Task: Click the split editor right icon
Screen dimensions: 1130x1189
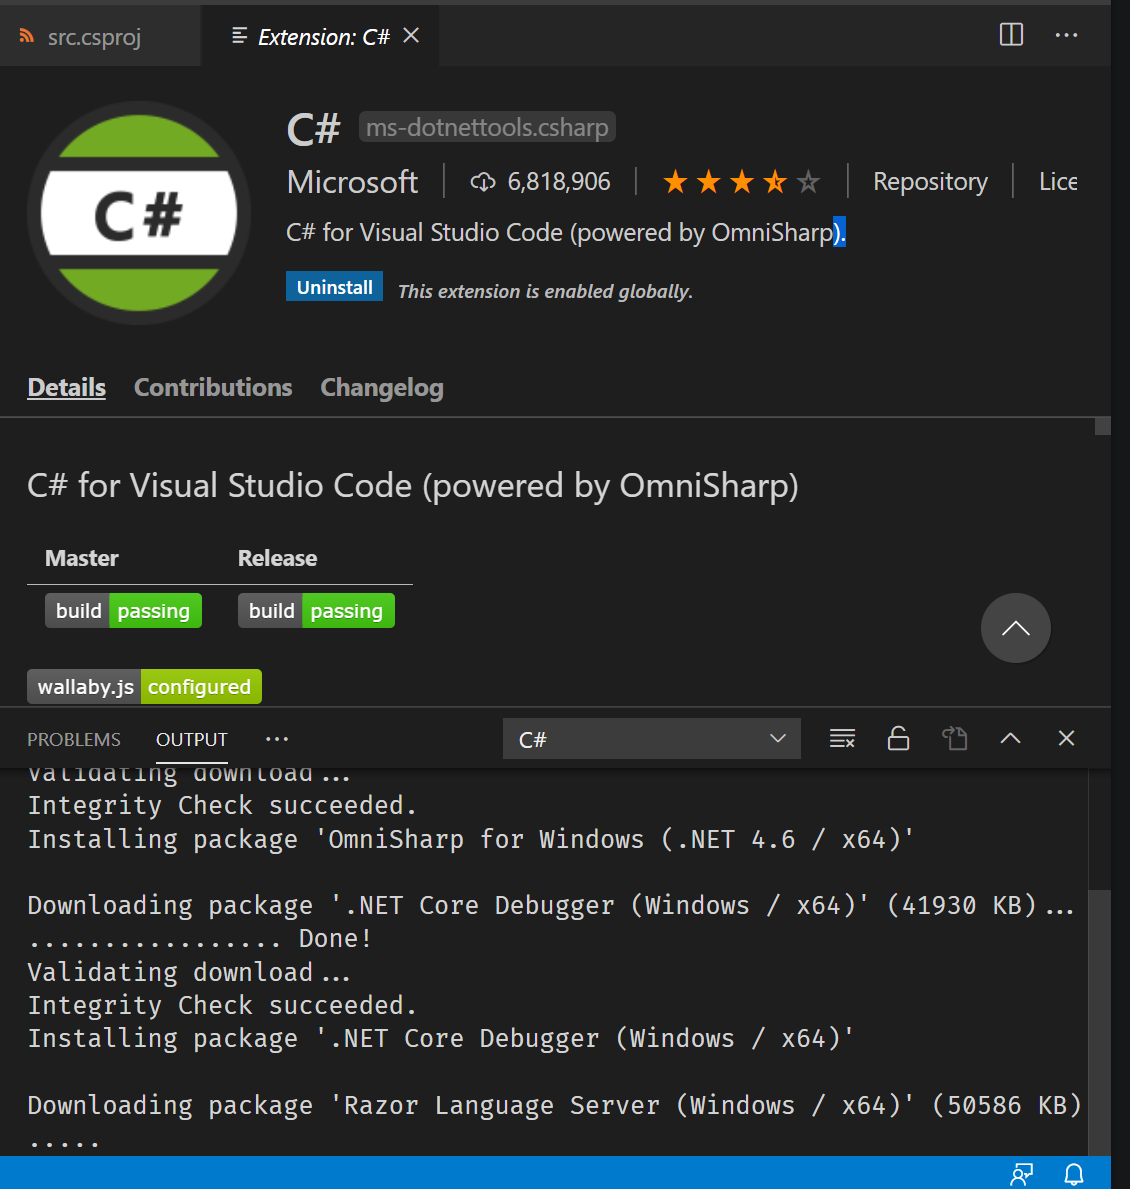Action: pyautogui.click(x=1011, y=35)
